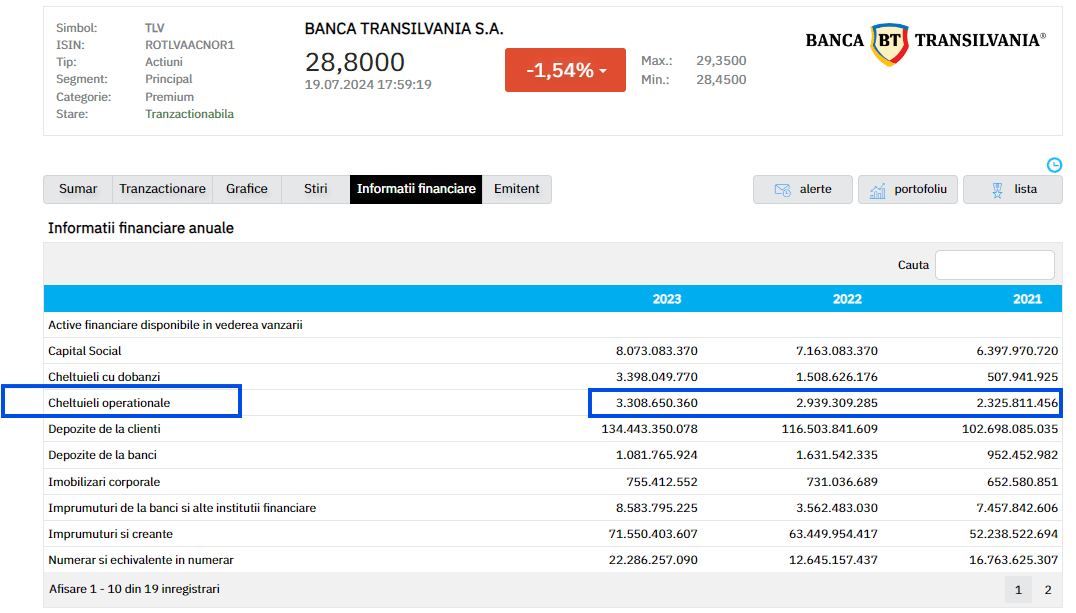Open the -1,54% price change dropdown
The image size is (1076, 613).
[565, 70]
